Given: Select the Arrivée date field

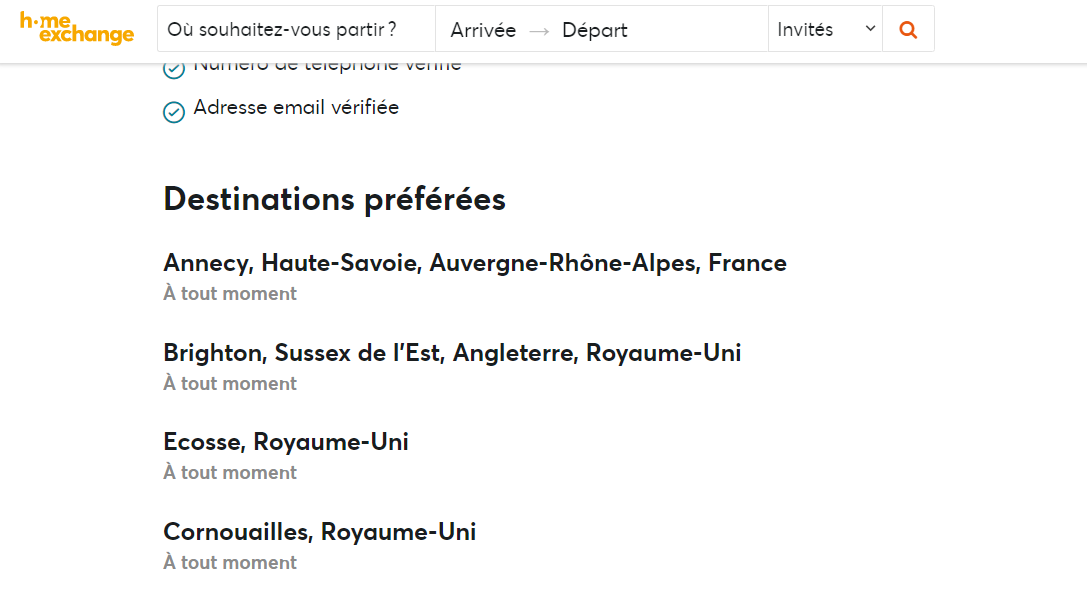Looking at the screenshot, I should (483, 31).
